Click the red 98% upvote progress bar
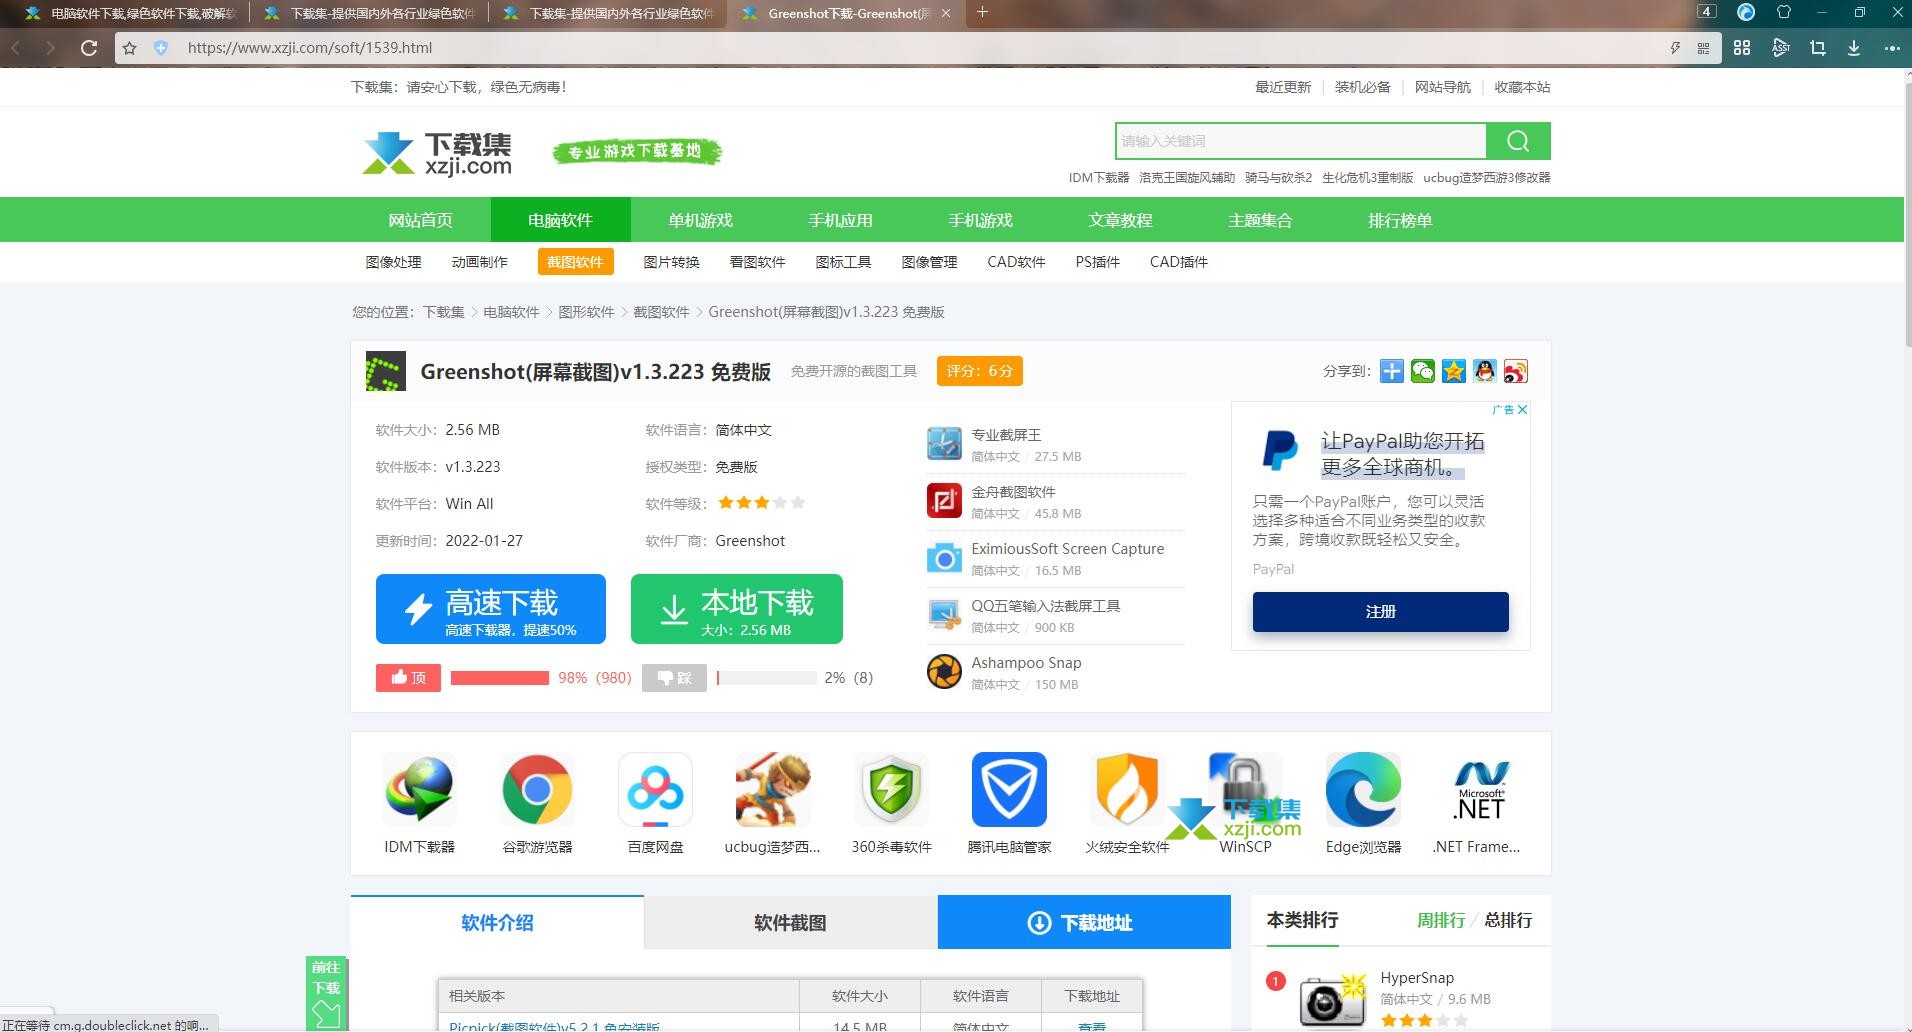The width and height of the screenshot is (1912, 1032). (500, 678)
